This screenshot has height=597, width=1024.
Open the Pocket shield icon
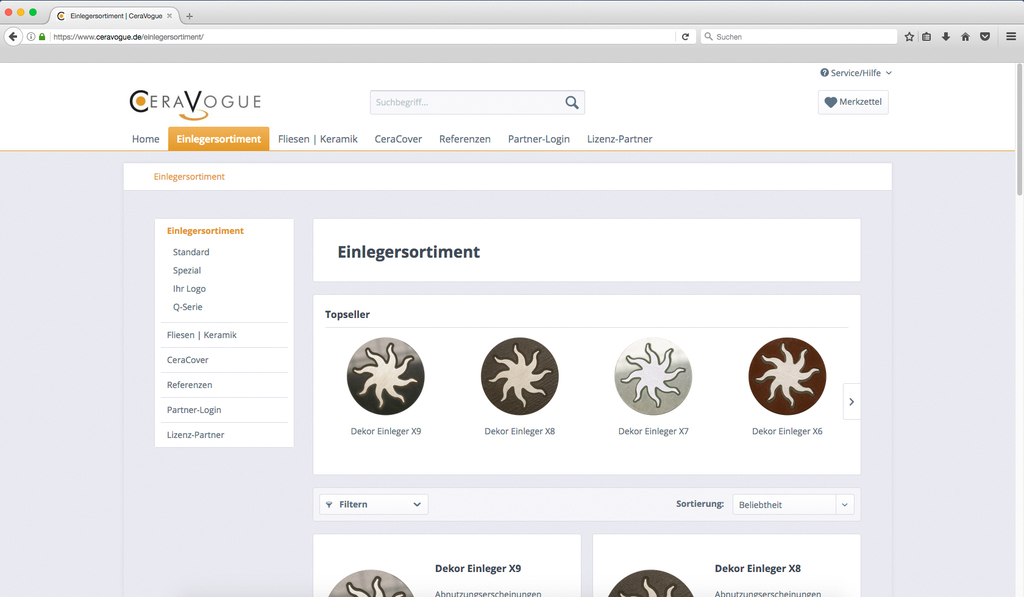point(984,36)
